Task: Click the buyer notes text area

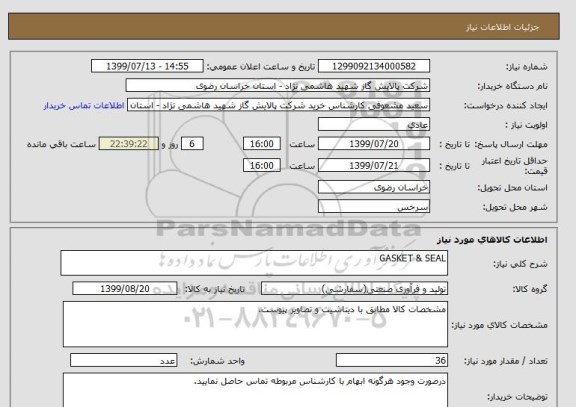Action: [255, 390]
